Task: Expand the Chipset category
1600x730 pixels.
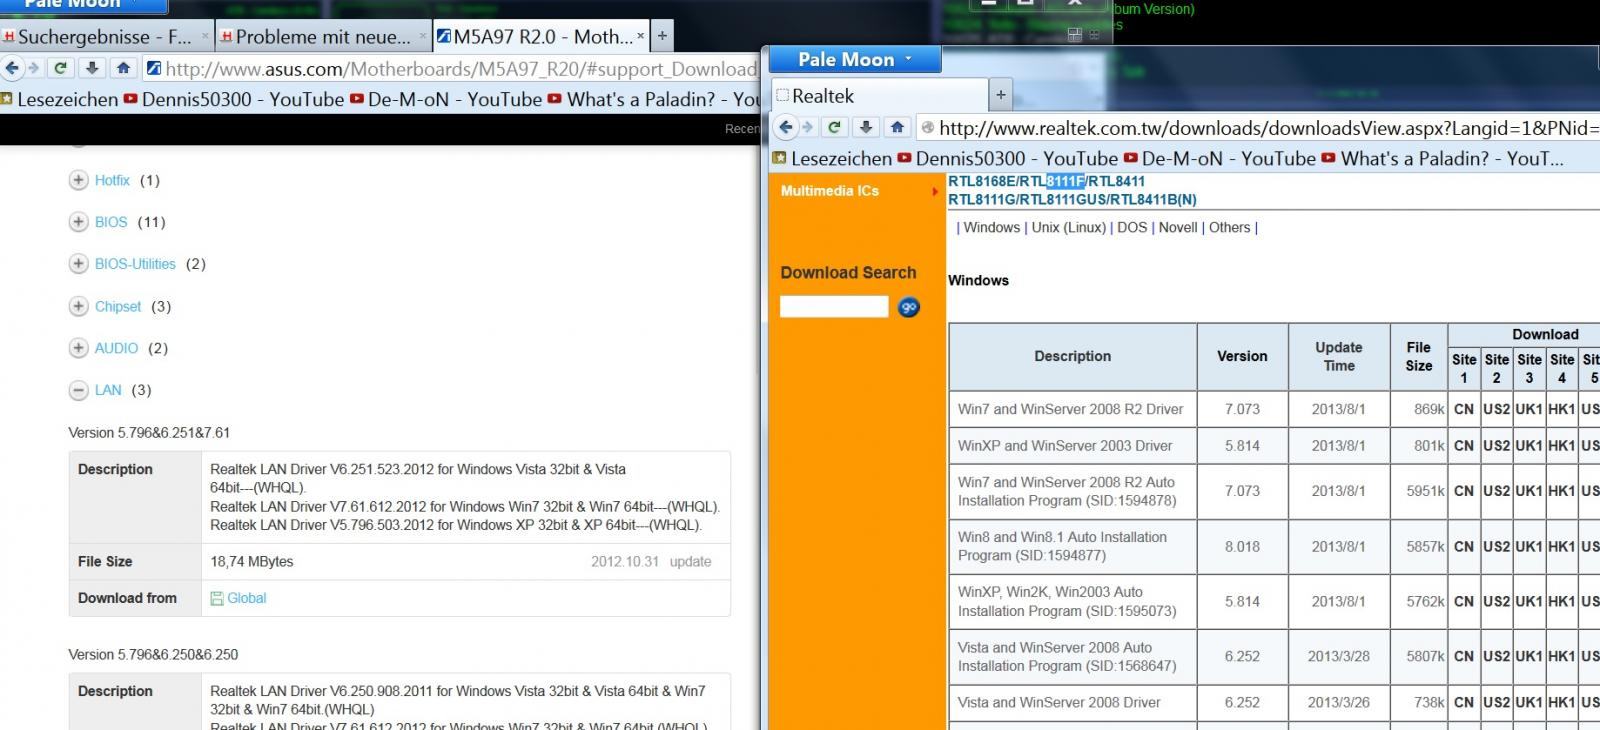Action: point(79,306)
